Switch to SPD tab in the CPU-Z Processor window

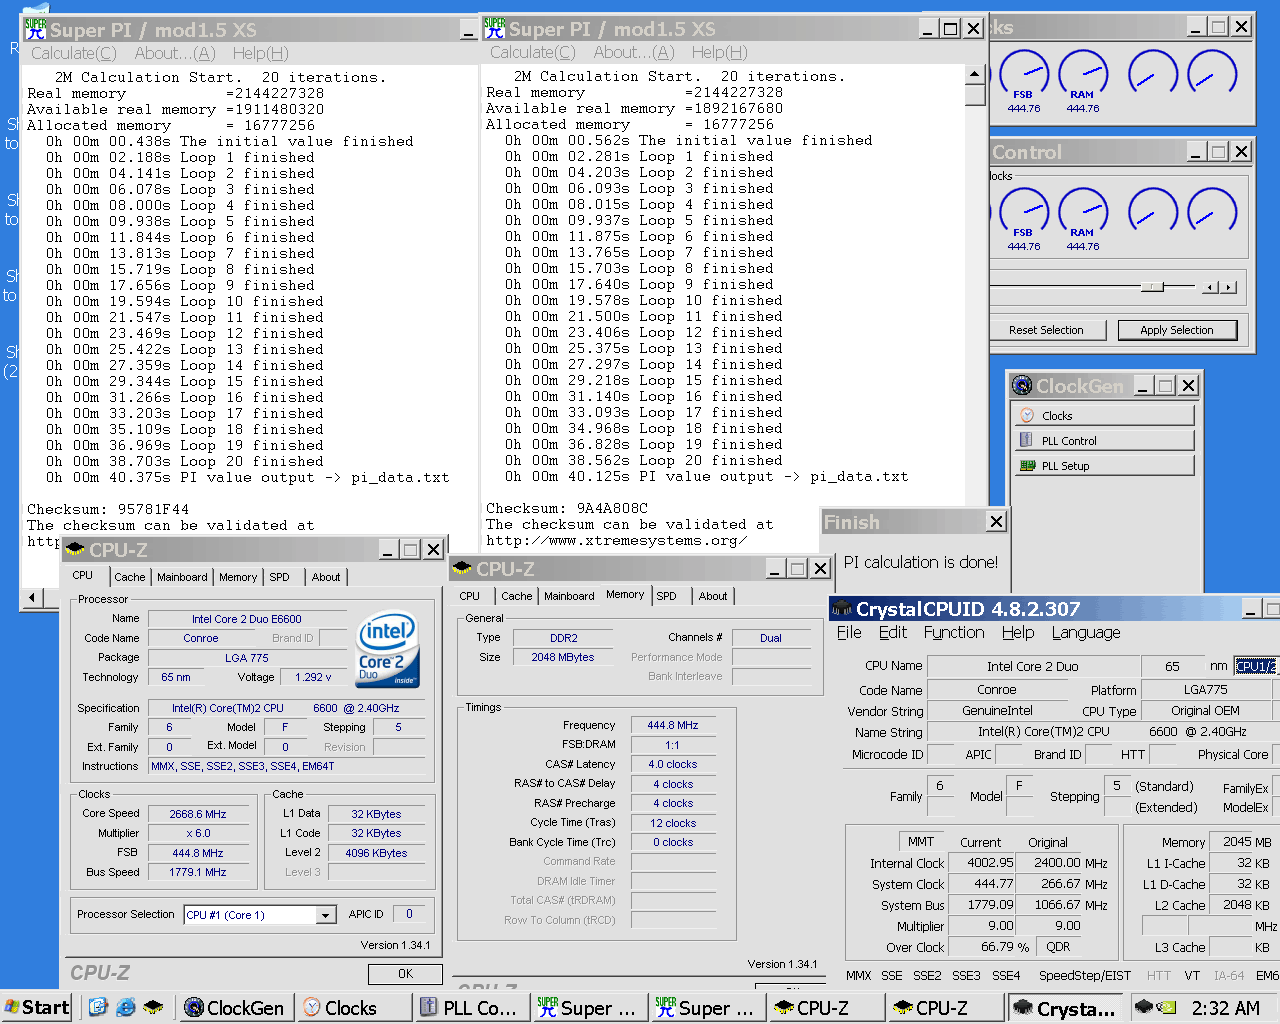(280, 577)
